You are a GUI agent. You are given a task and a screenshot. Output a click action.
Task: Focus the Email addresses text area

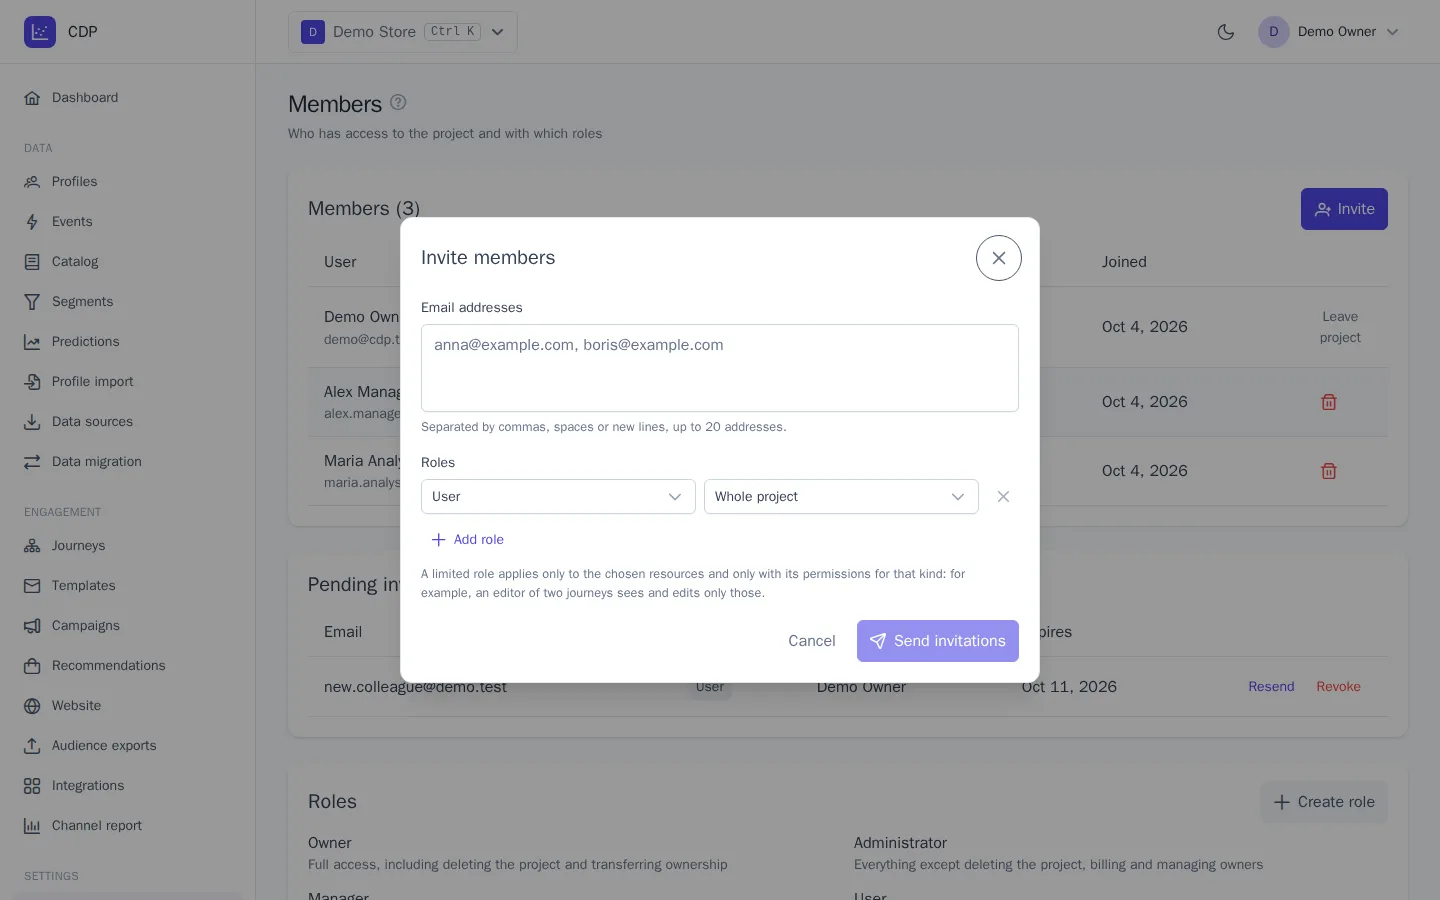coord(720,368)
